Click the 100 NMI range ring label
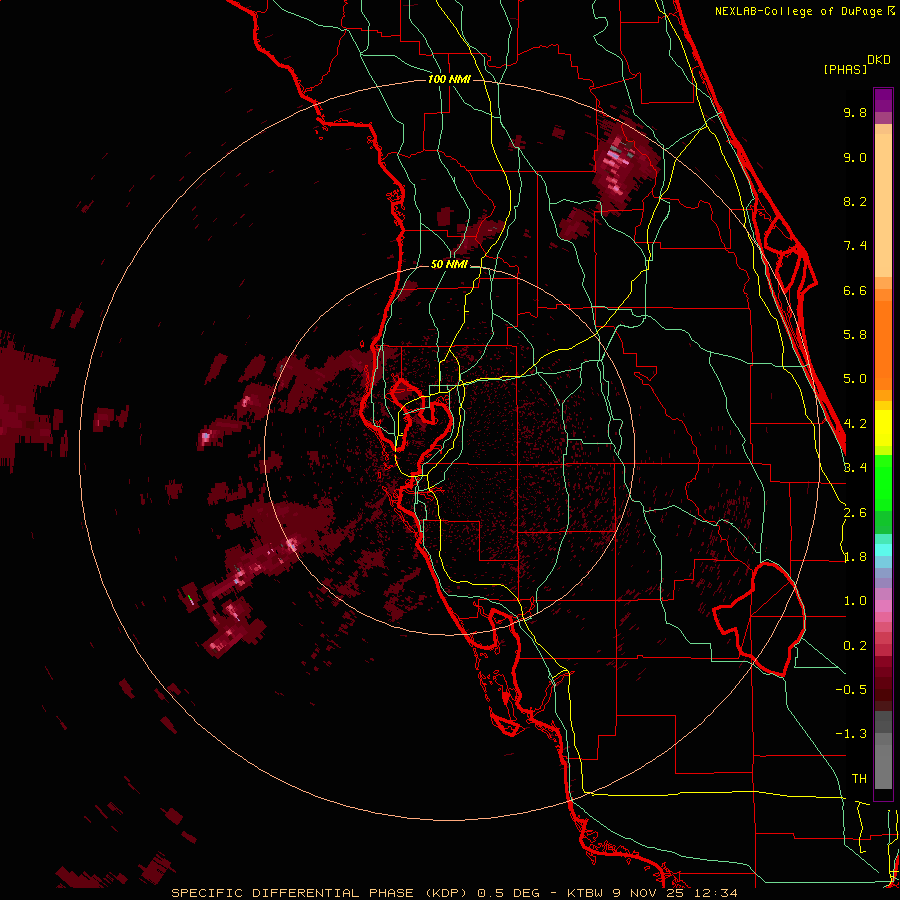This screenshot has width=900, height=900. (449, 79)
